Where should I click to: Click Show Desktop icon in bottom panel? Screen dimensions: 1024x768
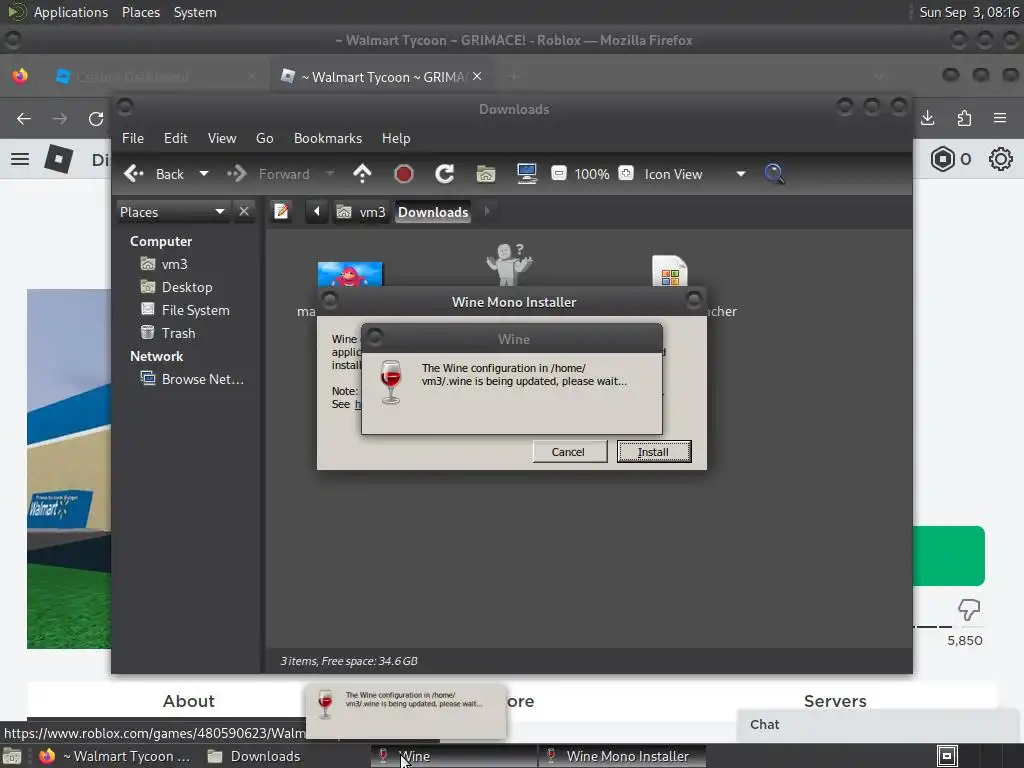12,756
